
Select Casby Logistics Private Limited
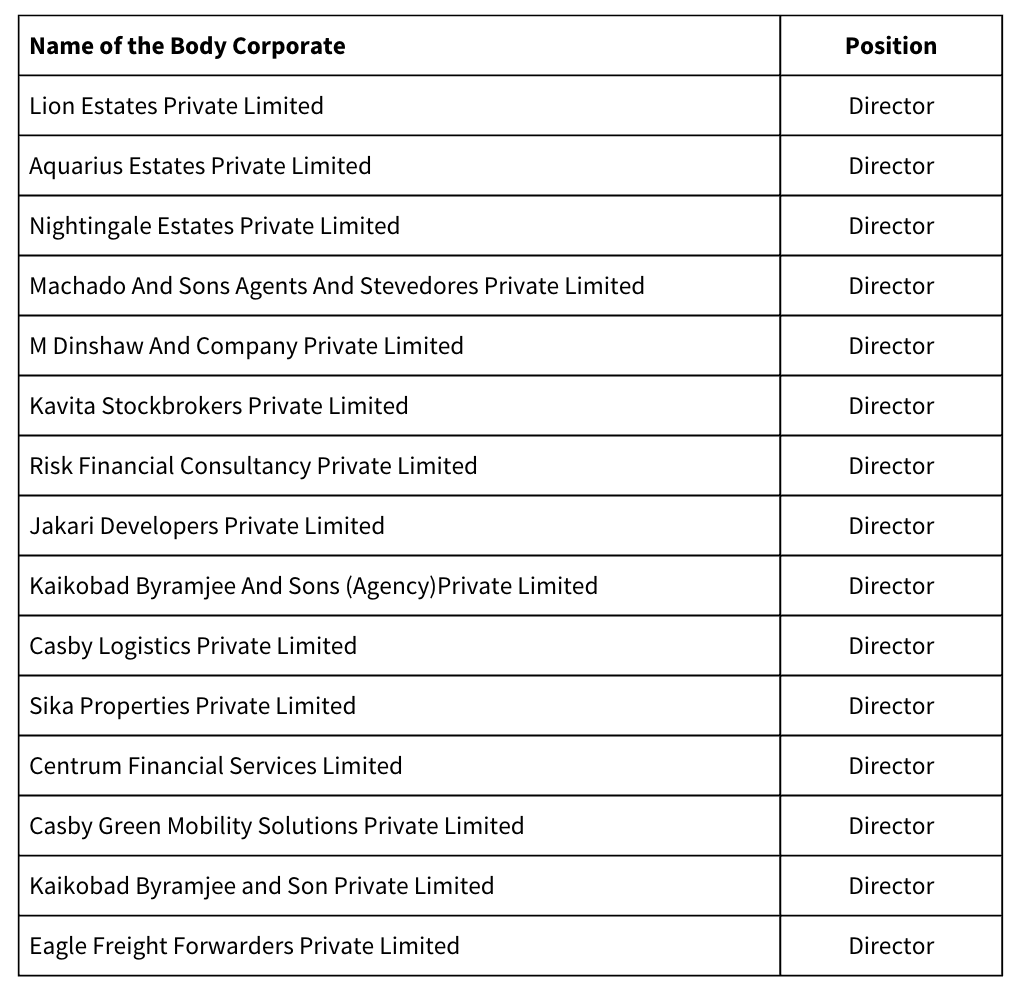[194, 646]
